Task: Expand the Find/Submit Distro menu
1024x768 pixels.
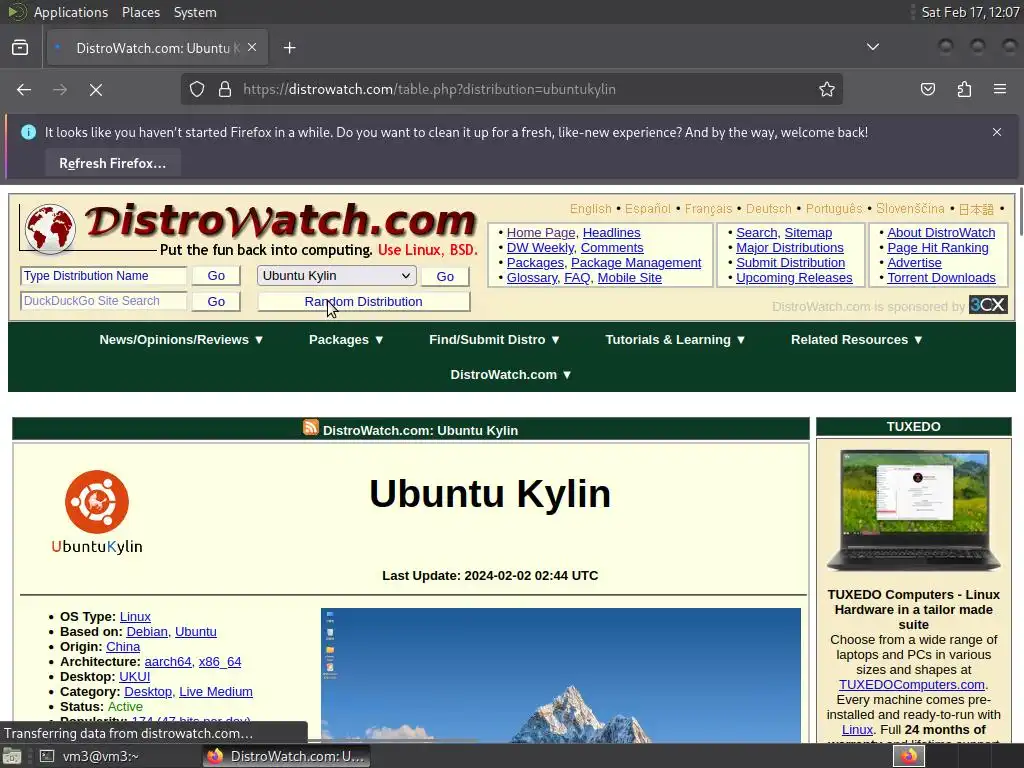Action: 494,340
